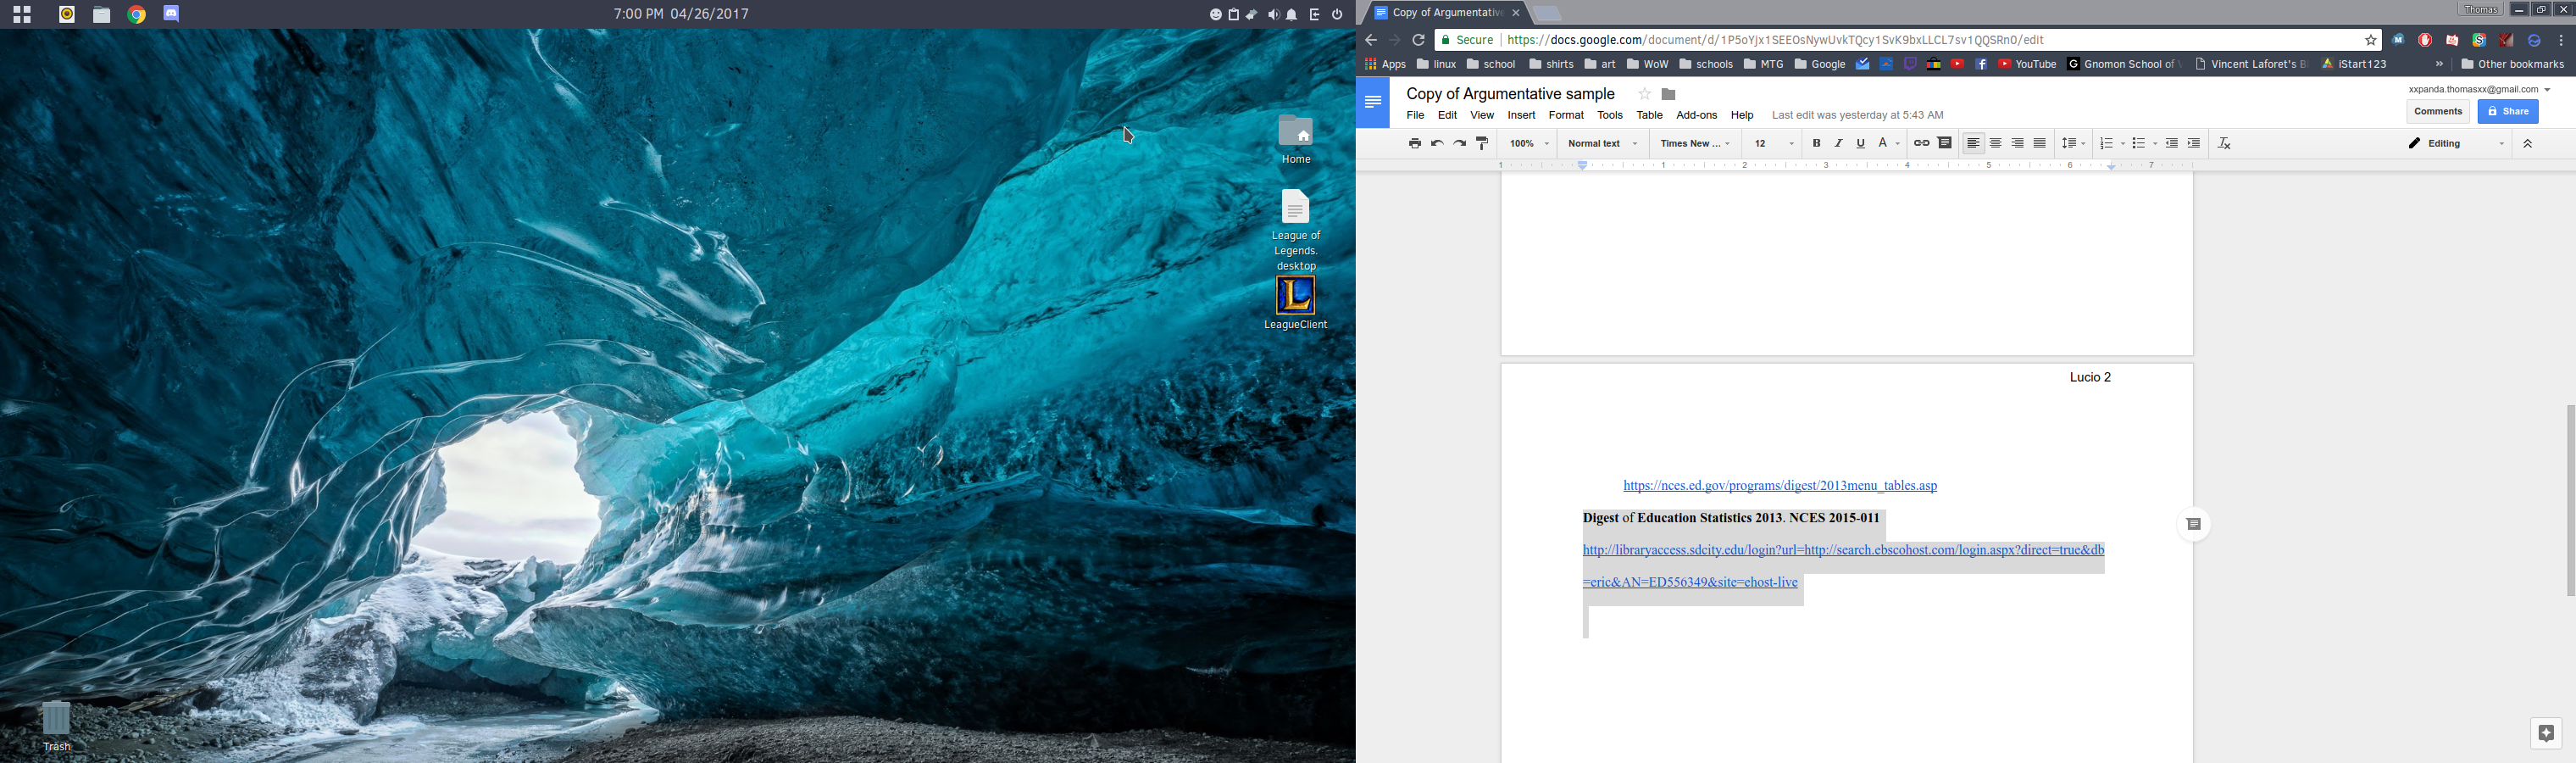Open Home folder on desktop
This screenshot has width=2576, height=763.
point(1296,139)
